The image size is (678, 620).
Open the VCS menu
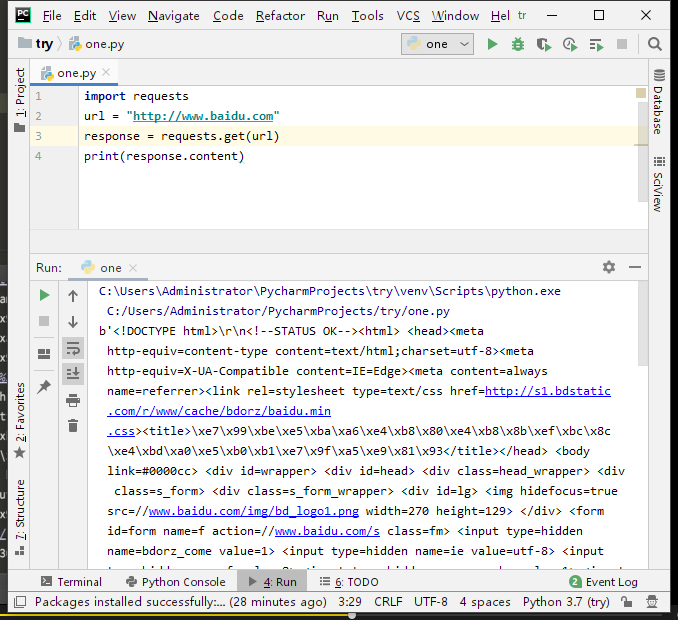point(408,16)
